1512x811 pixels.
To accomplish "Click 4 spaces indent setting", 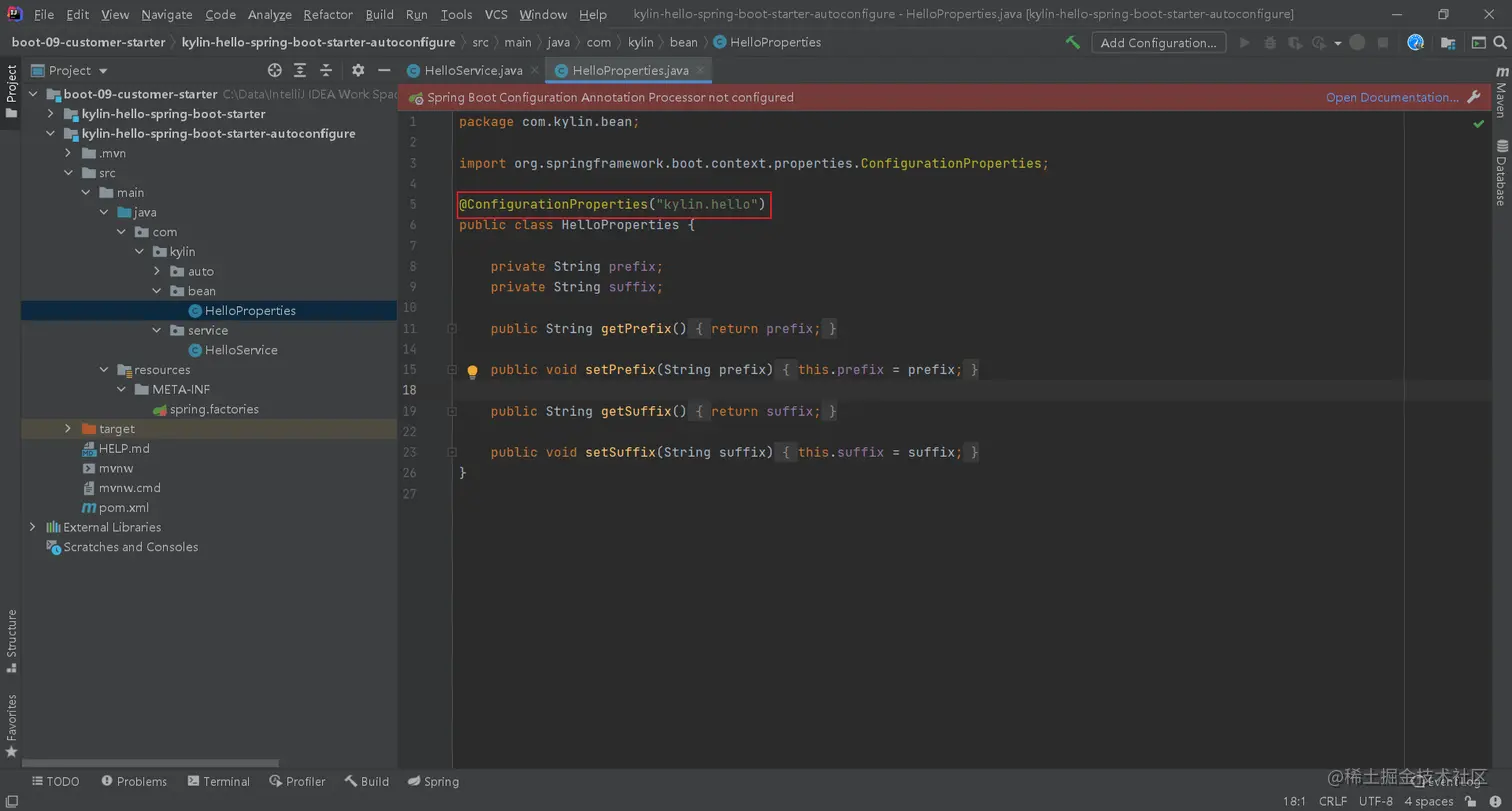I will (x=1428, y=801).
